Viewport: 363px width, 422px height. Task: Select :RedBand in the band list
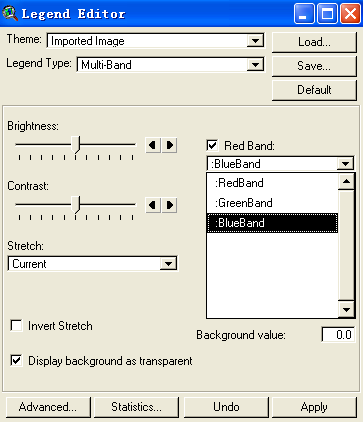coord(272,183)
